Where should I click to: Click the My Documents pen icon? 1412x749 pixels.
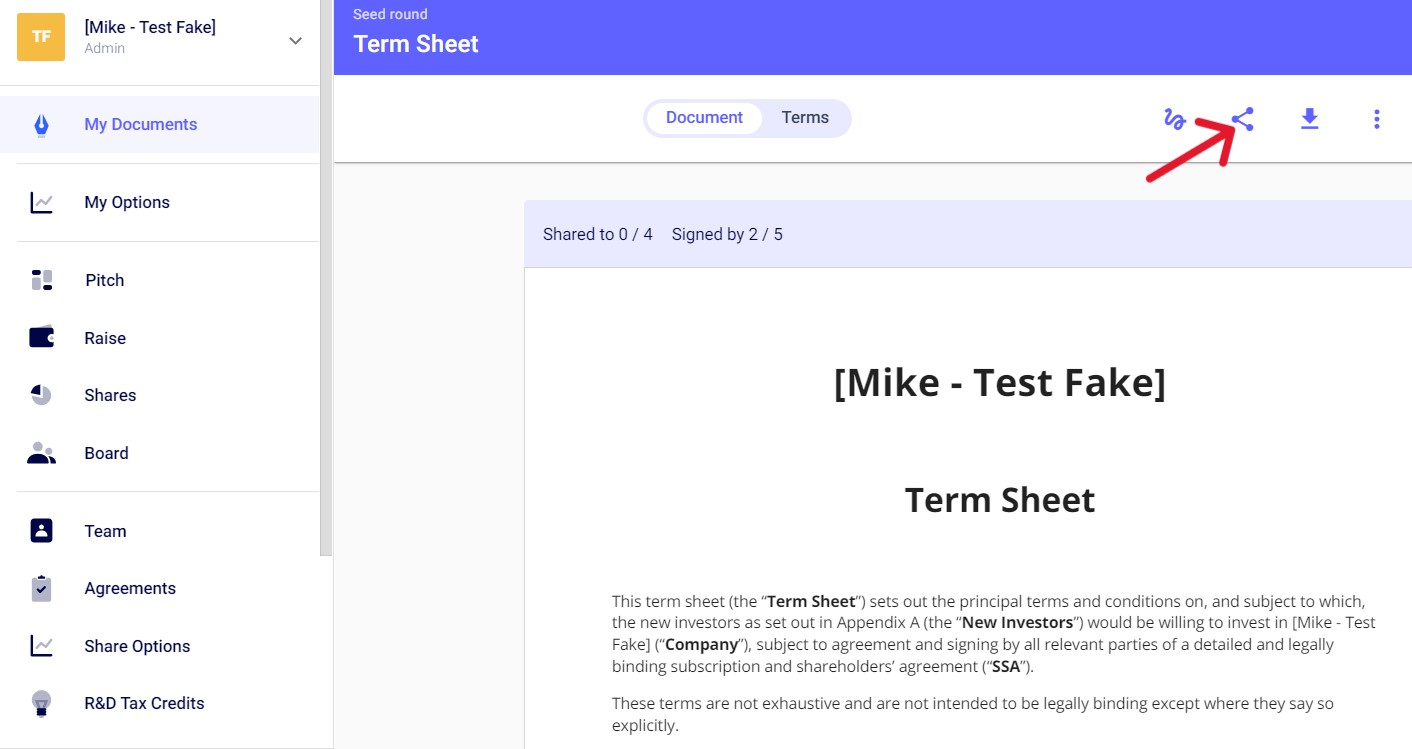click(41, 125)
